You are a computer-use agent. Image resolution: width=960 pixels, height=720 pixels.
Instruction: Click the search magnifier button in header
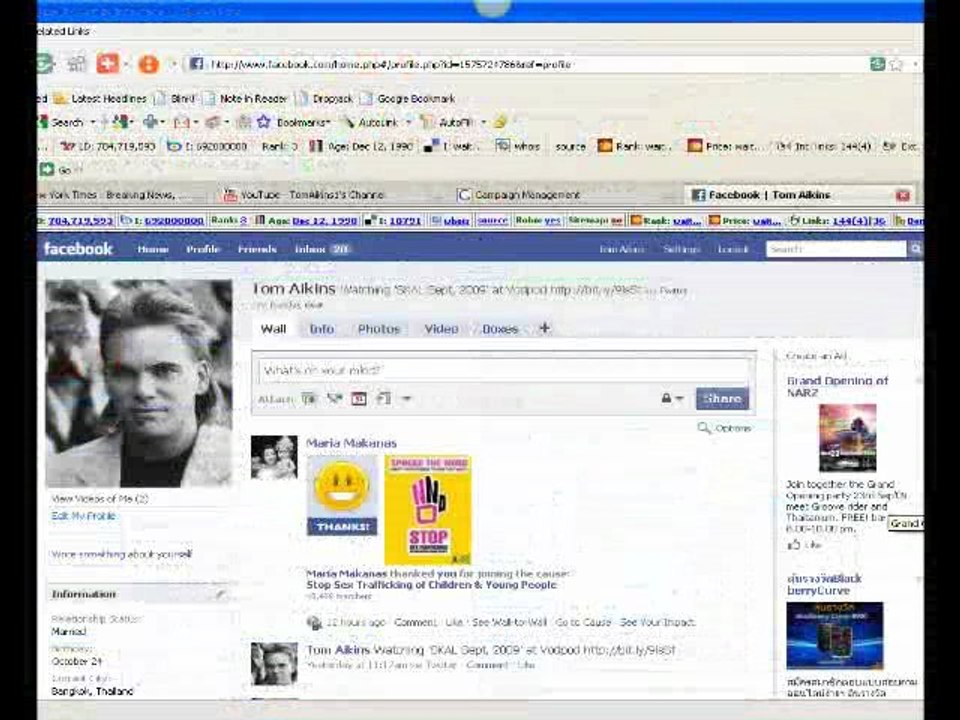click(x=915, y=249)
